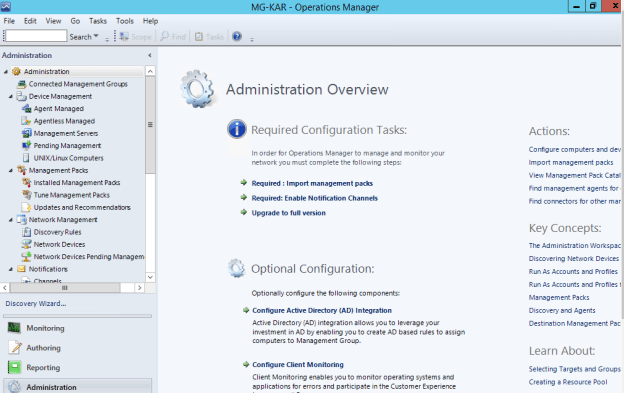Click tree scroll up arrow
Viewport: 624px width, 393px height.
[x=150, y=71]
